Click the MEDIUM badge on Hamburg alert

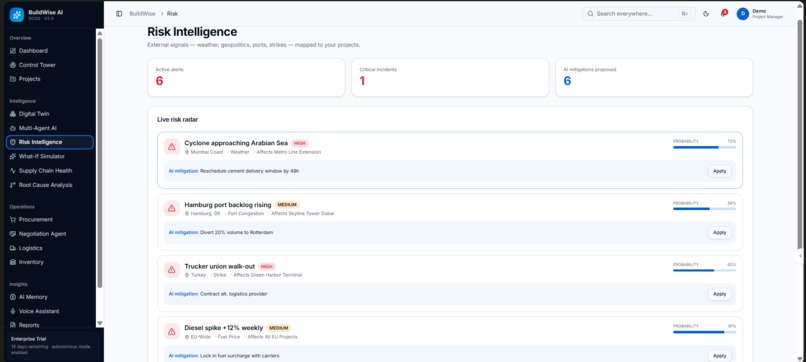[x=287, y=205]
